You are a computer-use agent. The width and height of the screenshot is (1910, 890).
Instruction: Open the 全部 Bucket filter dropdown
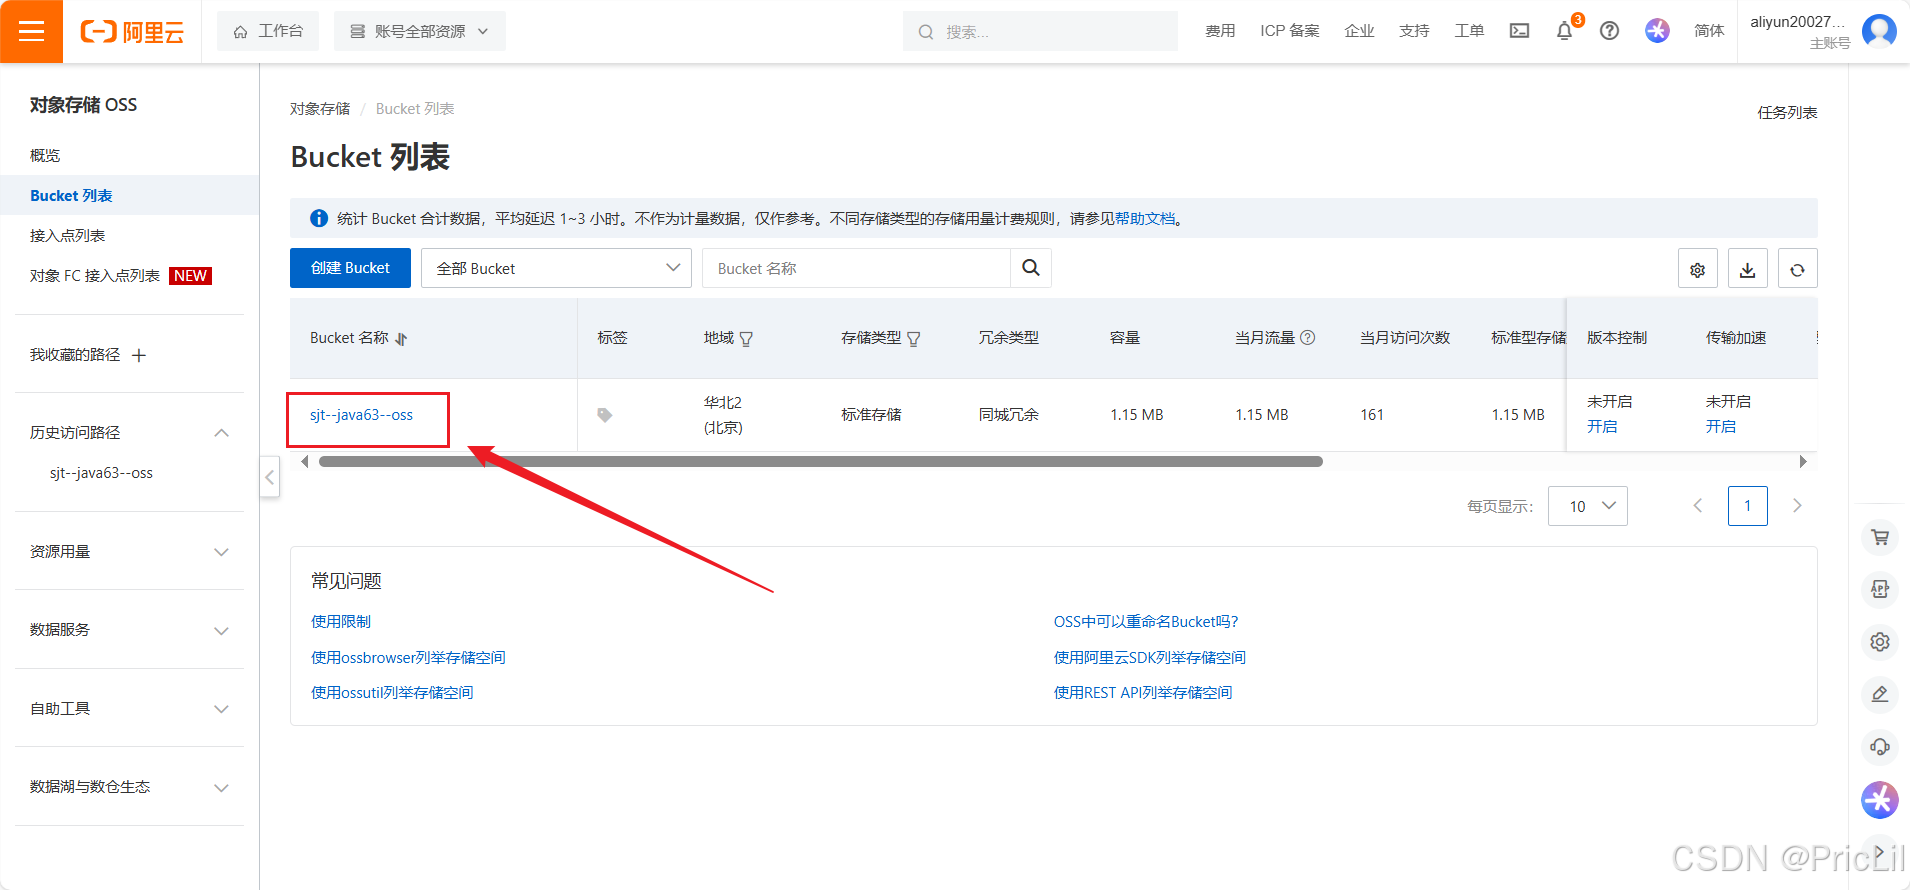point(556,268)
